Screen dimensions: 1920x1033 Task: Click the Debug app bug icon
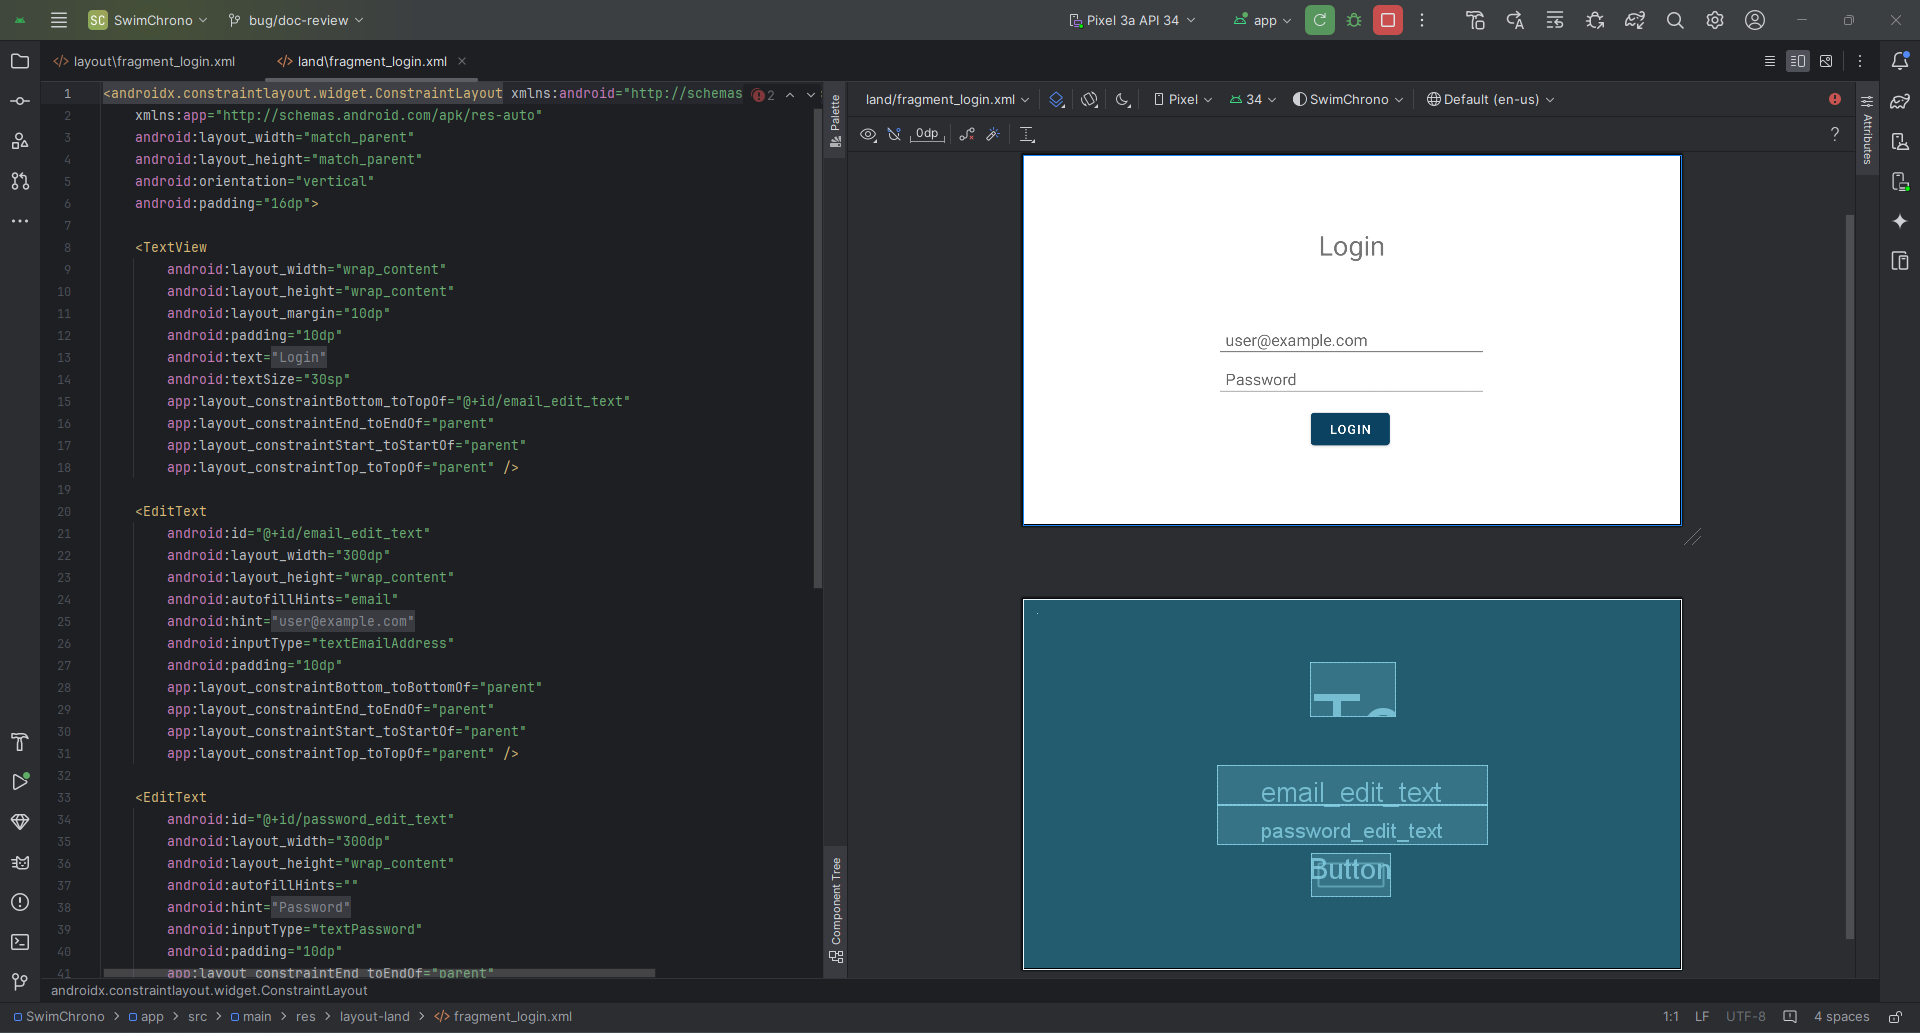coord(1354,20)
